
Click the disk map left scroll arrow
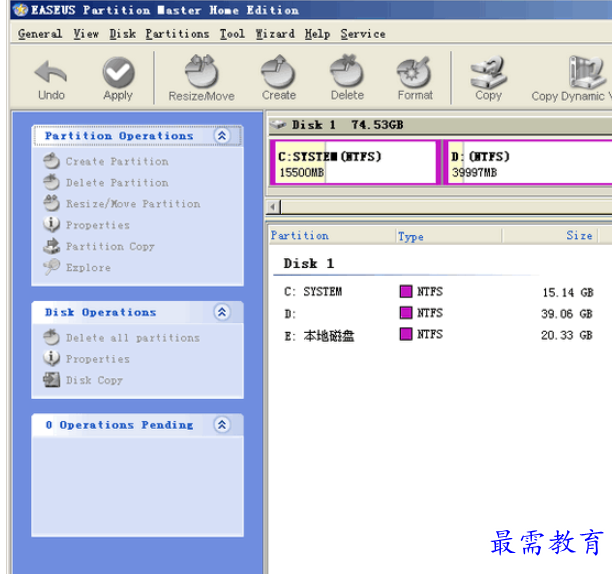point(274,207)
